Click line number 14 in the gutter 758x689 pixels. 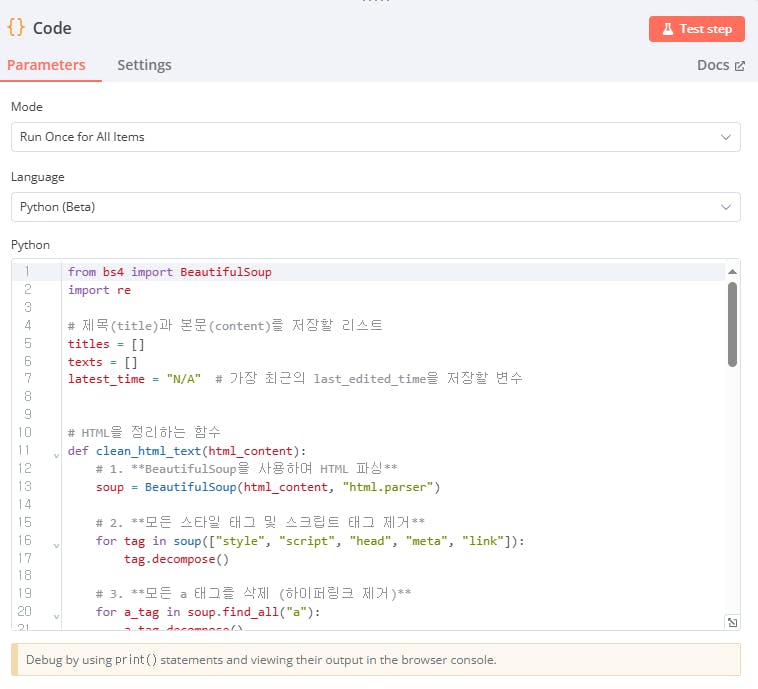pos(25,504)
